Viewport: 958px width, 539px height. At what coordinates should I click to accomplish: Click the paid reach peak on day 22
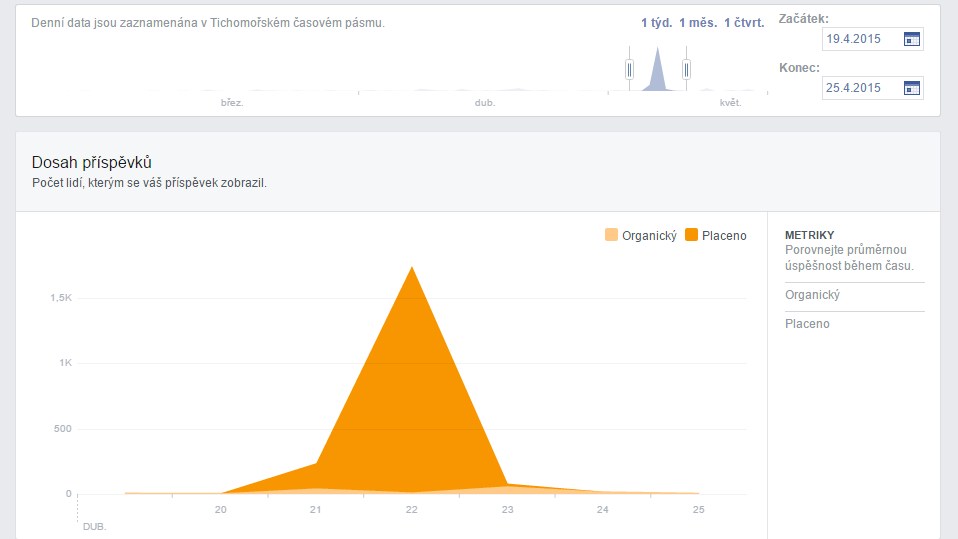[411, 268]
